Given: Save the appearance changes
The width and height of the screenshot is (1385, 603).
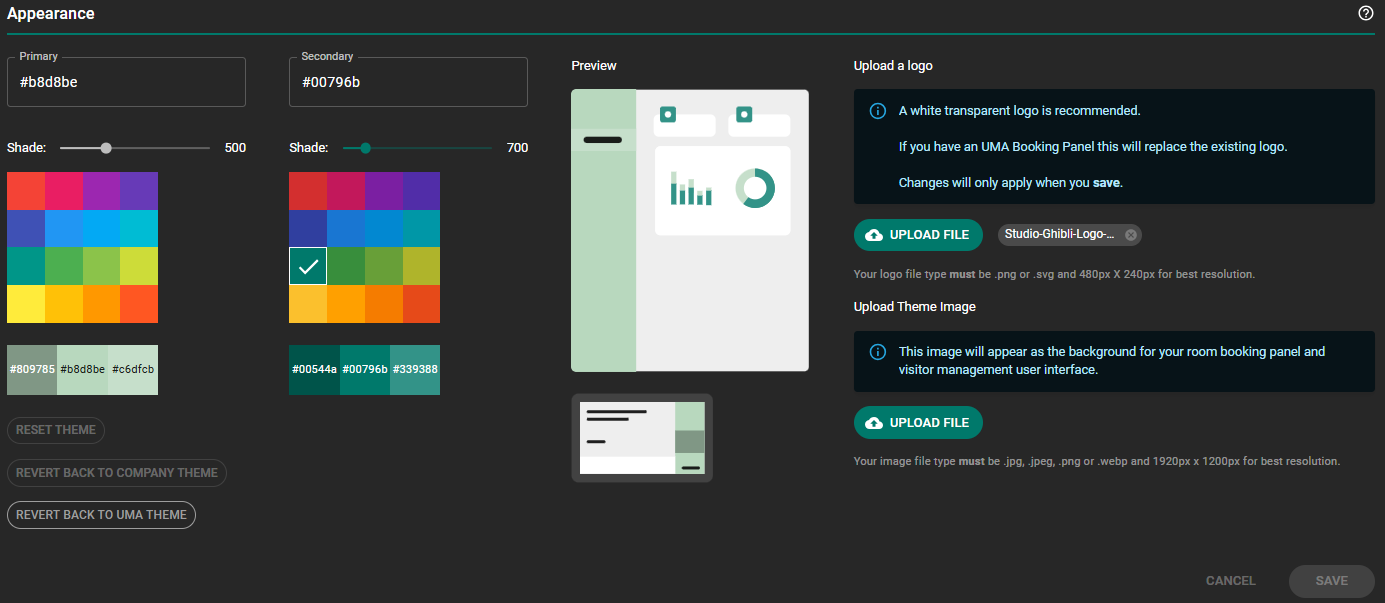Looking at the screenshot, I should tap(1331, 581).
